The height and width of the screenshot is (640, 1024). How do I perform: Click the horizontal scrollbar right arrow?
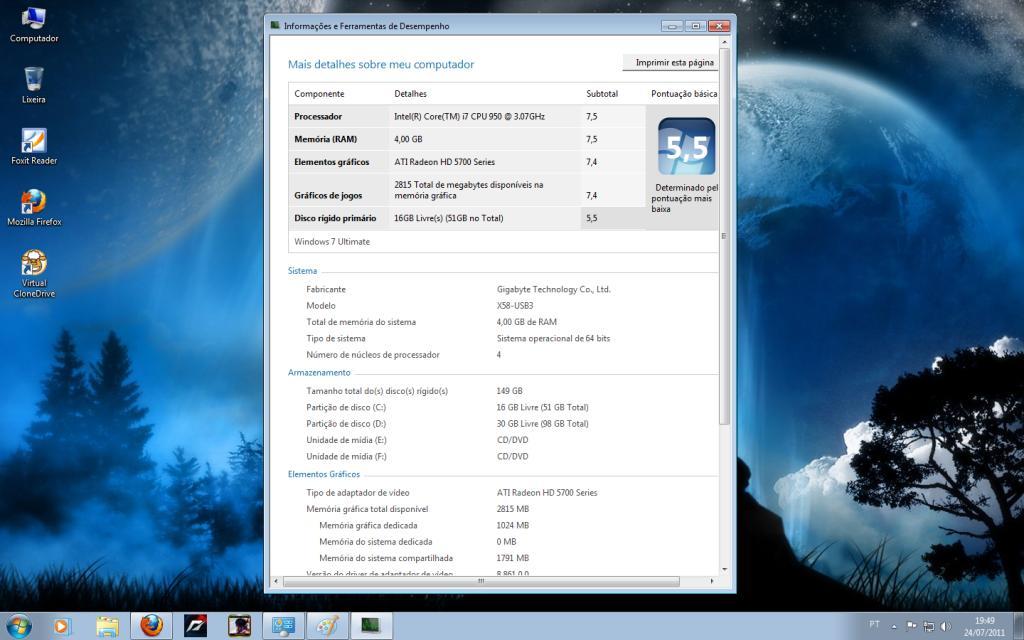click(x=712, y=581)
